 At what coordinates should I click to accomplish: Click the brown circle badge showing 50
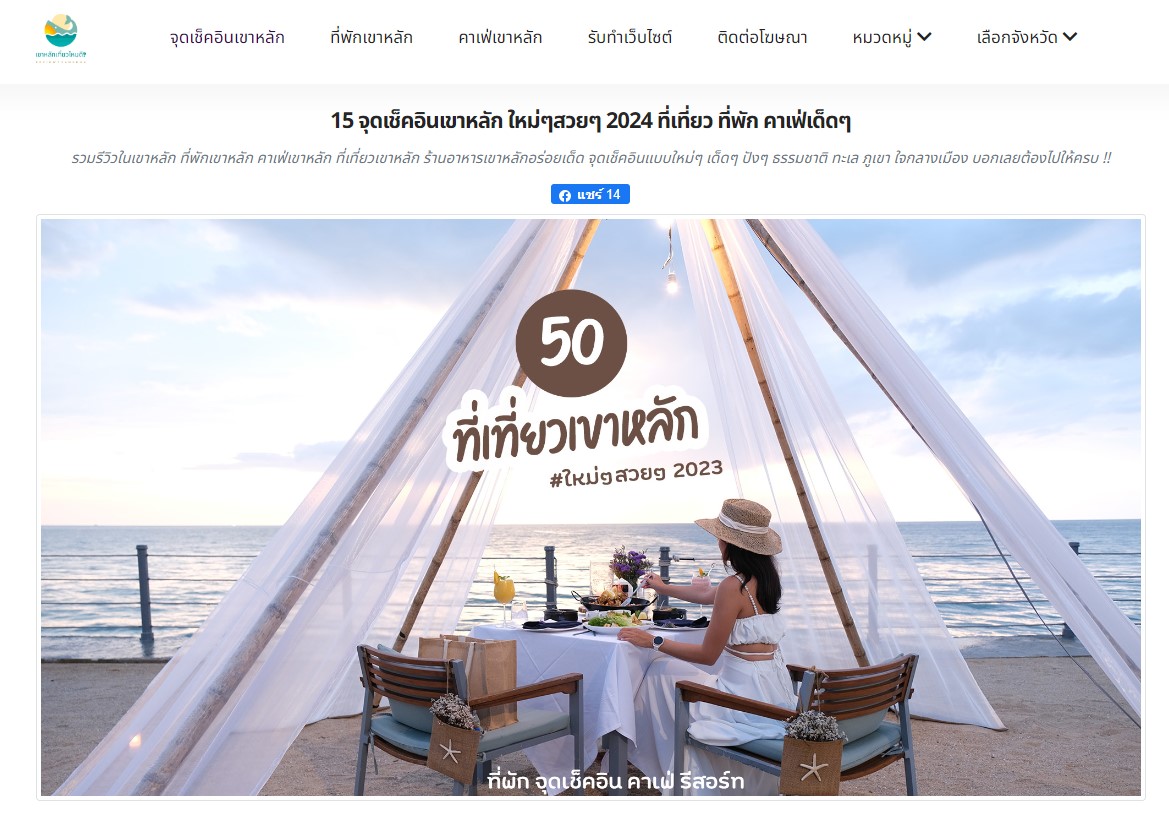pos(571,342)
